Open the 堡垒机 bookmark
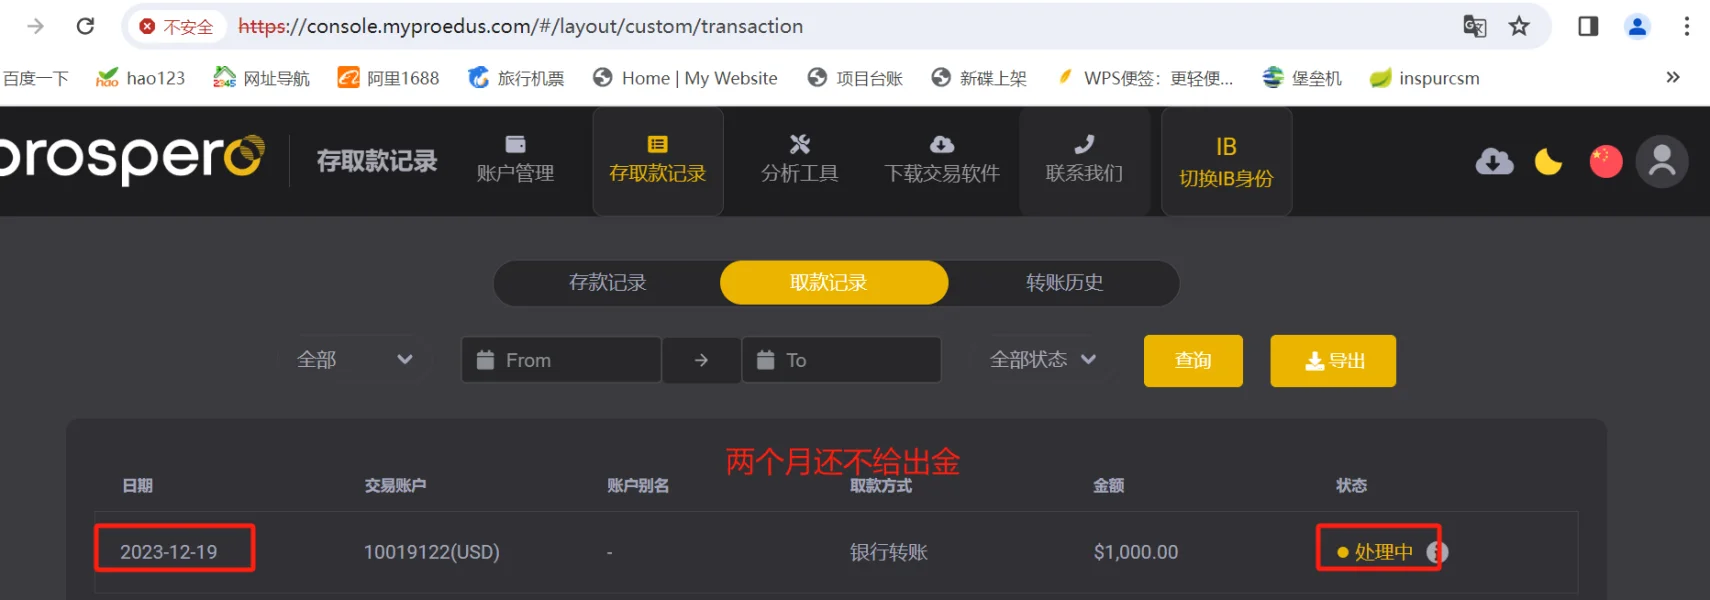Screen dimensions: 1710x600 click(x=1302, y=78)
